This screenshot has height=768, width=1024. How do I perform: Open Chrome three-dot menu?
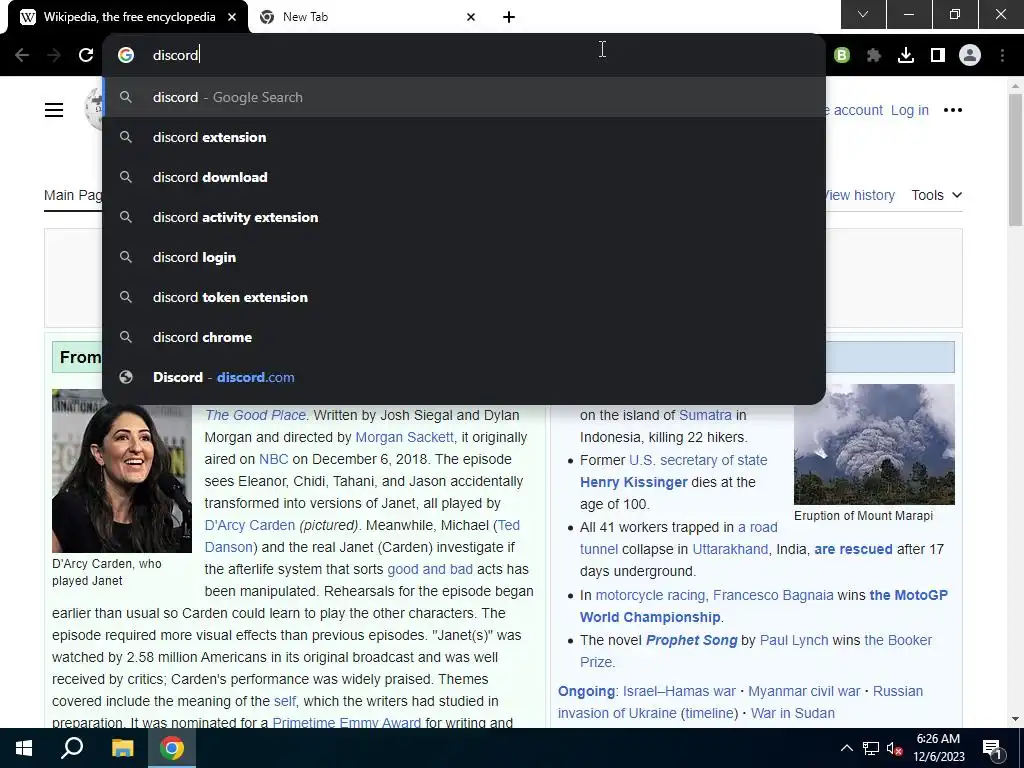(x=1002, y=56)
